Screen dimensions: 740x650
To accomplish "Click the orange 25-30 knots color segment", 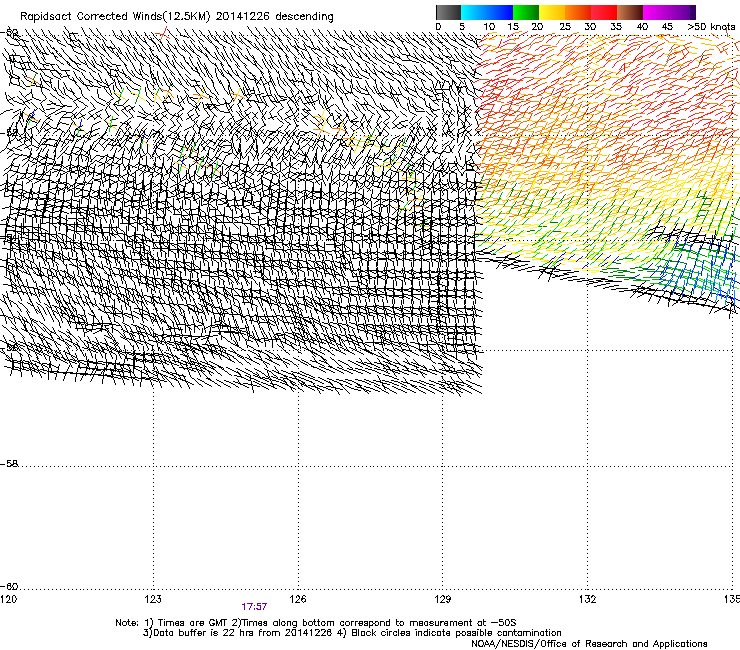I will (578, 12).
